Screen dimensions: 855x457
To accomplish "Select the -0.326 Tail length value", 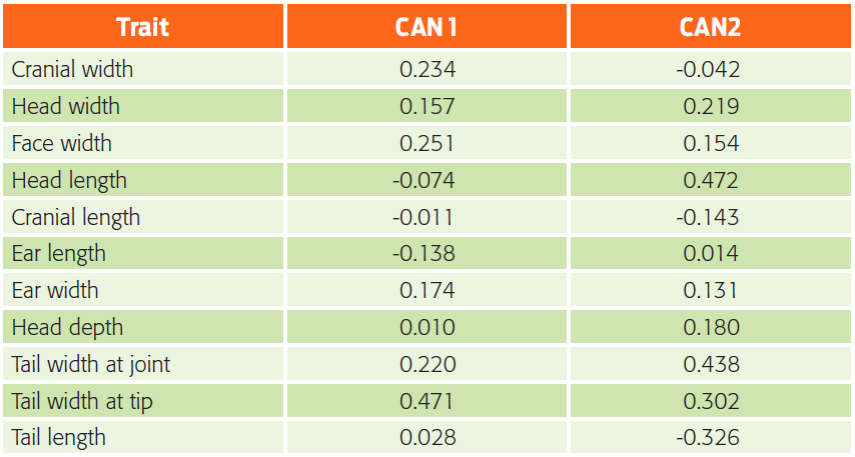I will pos(709,438).
